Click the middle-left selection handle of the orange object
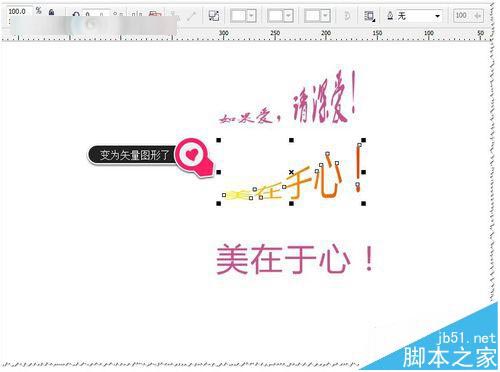Screen dimensions: 500x372 point(219,172)
